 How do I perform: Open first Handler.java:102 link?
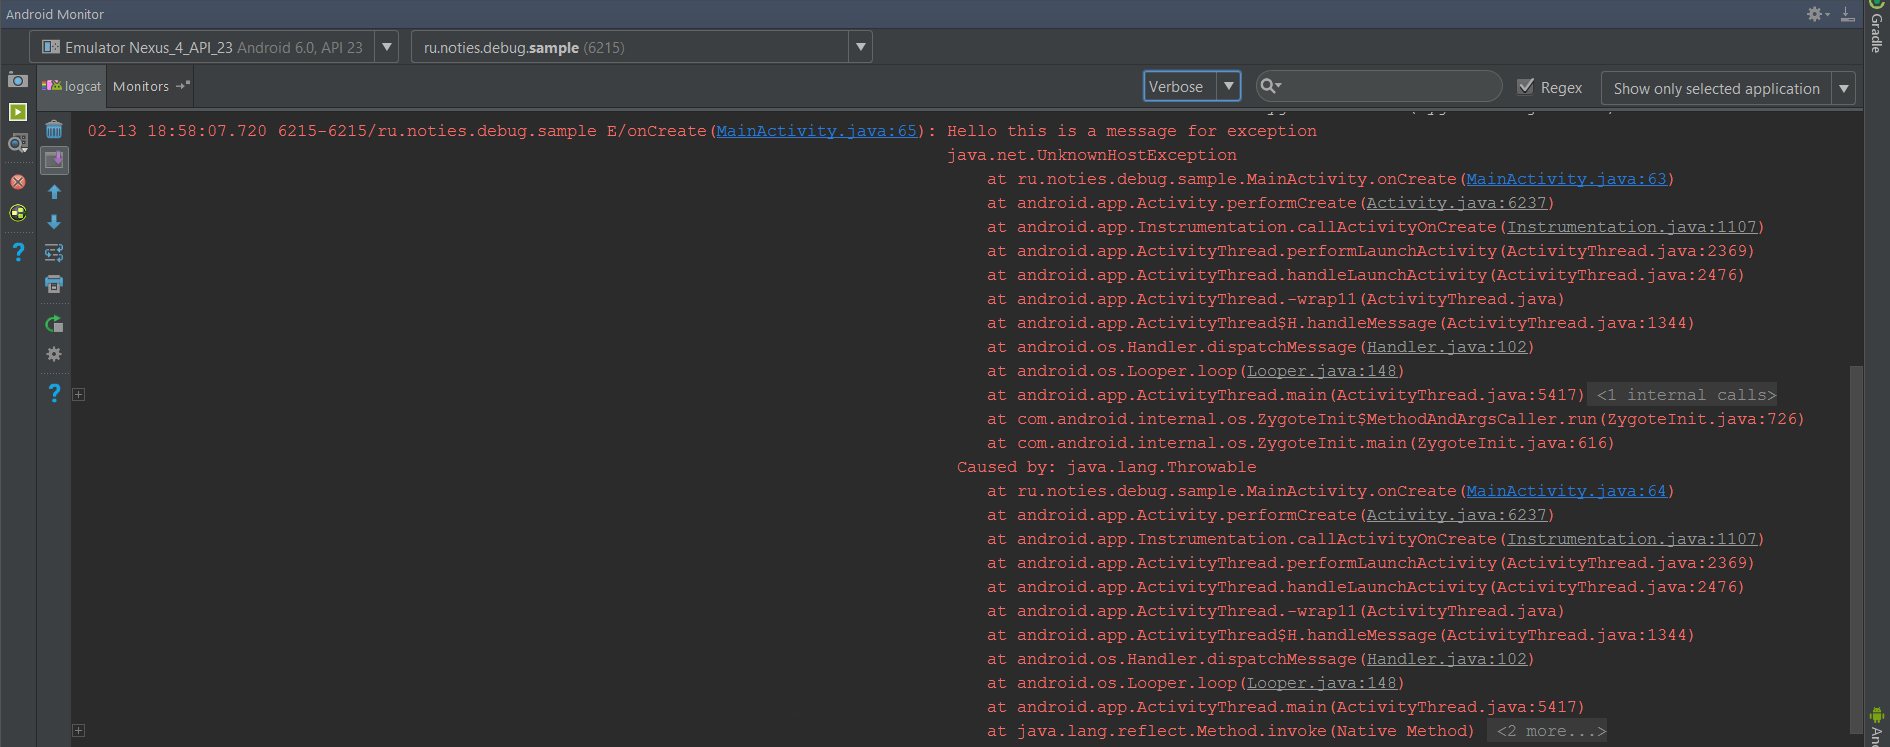click(1447, 347)
